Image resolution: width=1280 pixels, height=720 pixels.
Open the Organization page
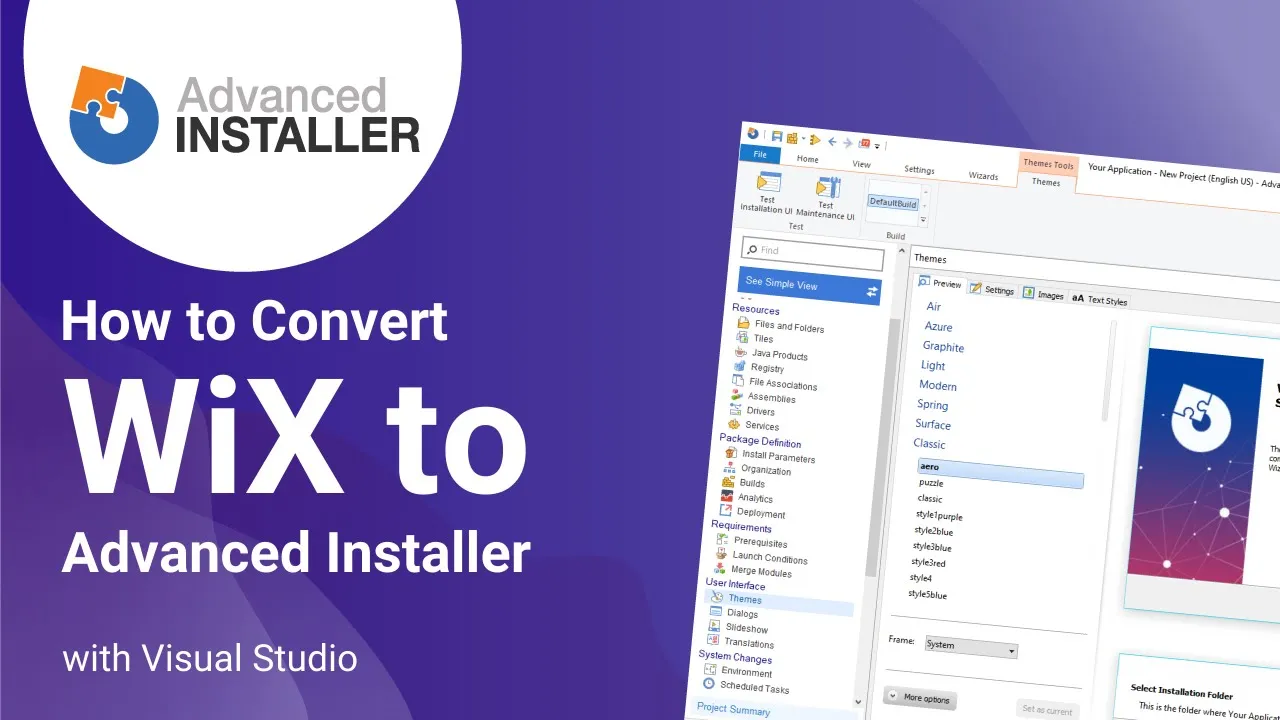757,469
